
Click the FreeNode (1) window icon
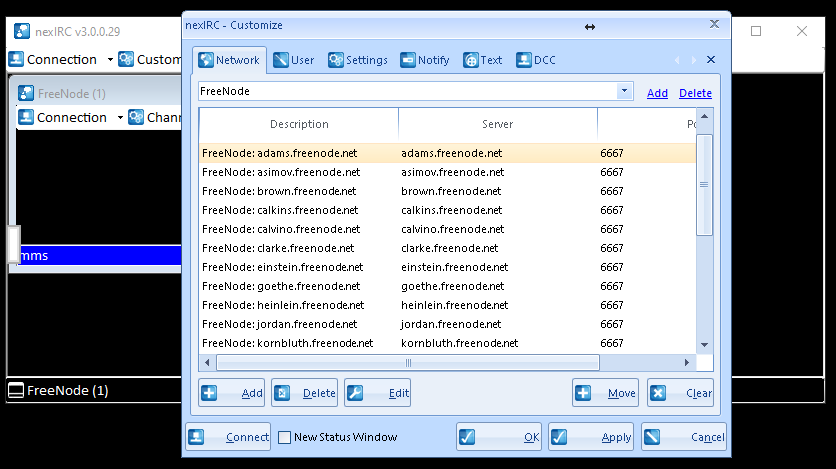pos(26,93)
